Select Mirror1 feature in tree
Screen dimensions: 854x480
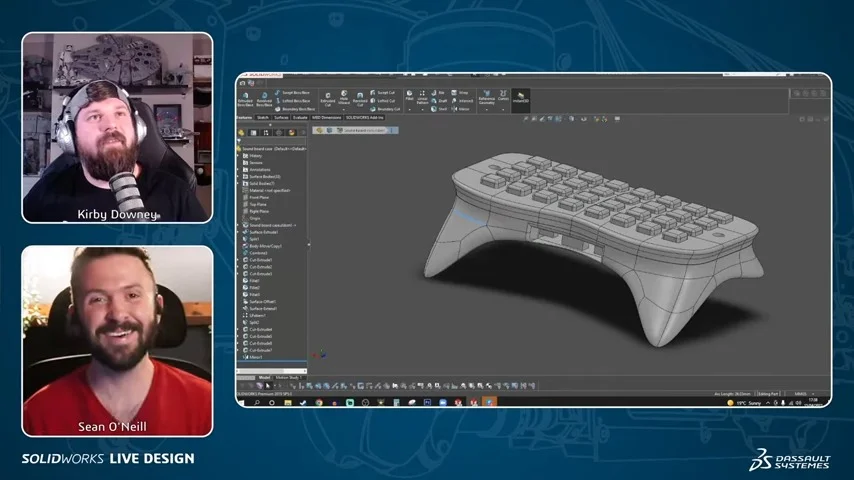(253, 357)
